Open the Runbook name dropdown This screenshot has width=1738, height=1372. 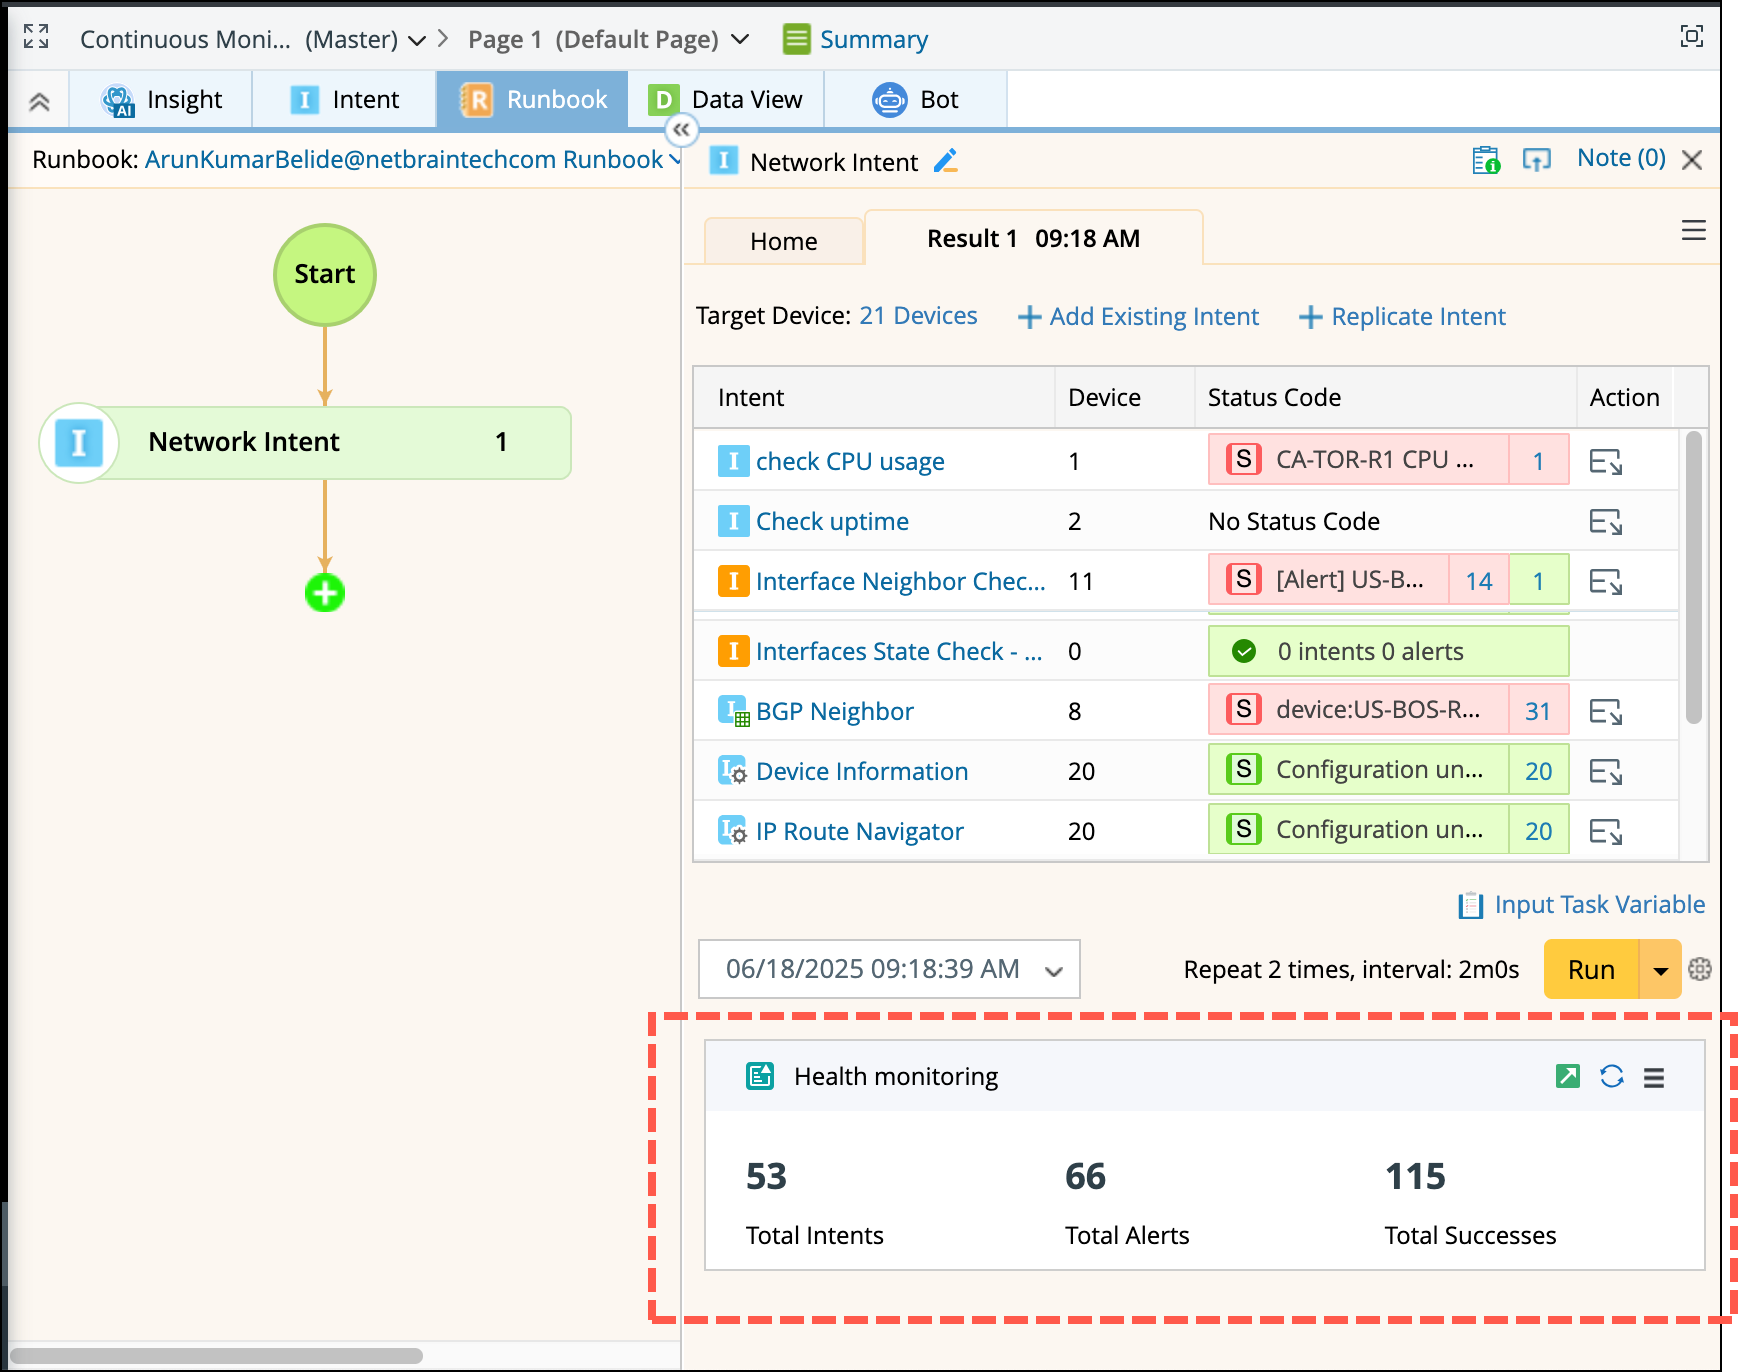coord(674,160)
